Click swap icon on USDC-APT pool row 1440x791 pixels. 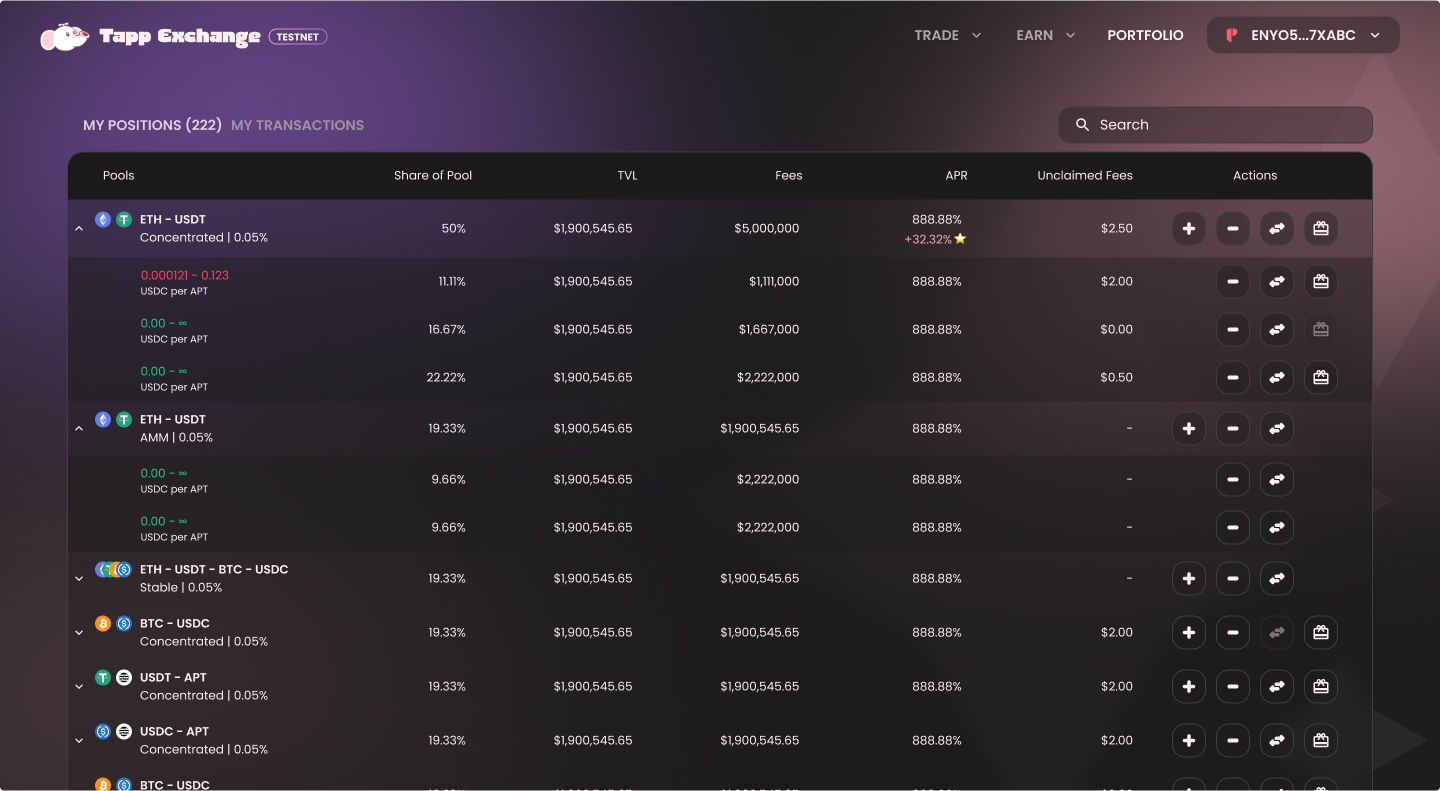[x=1276, y=741]
